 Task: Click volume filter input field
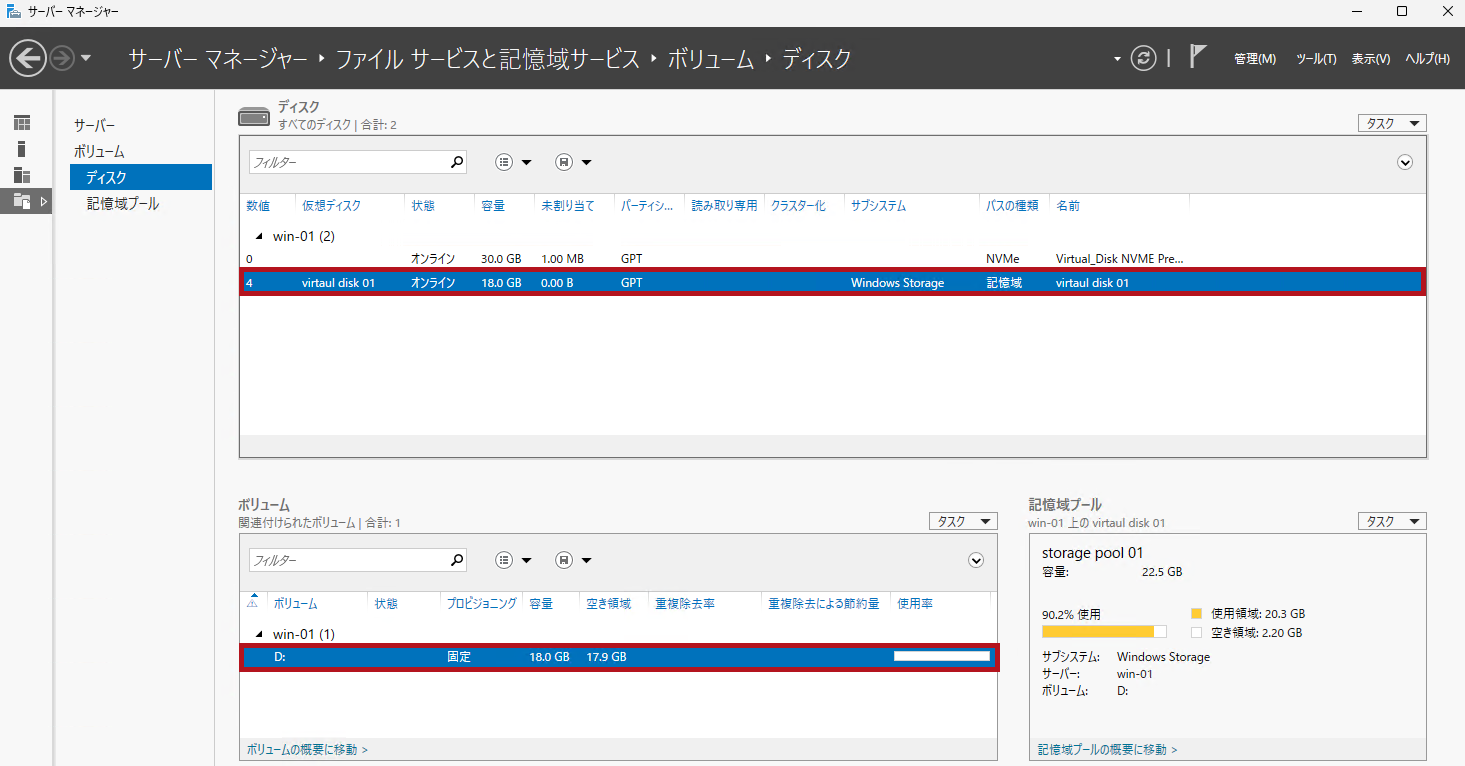[346, 560]
